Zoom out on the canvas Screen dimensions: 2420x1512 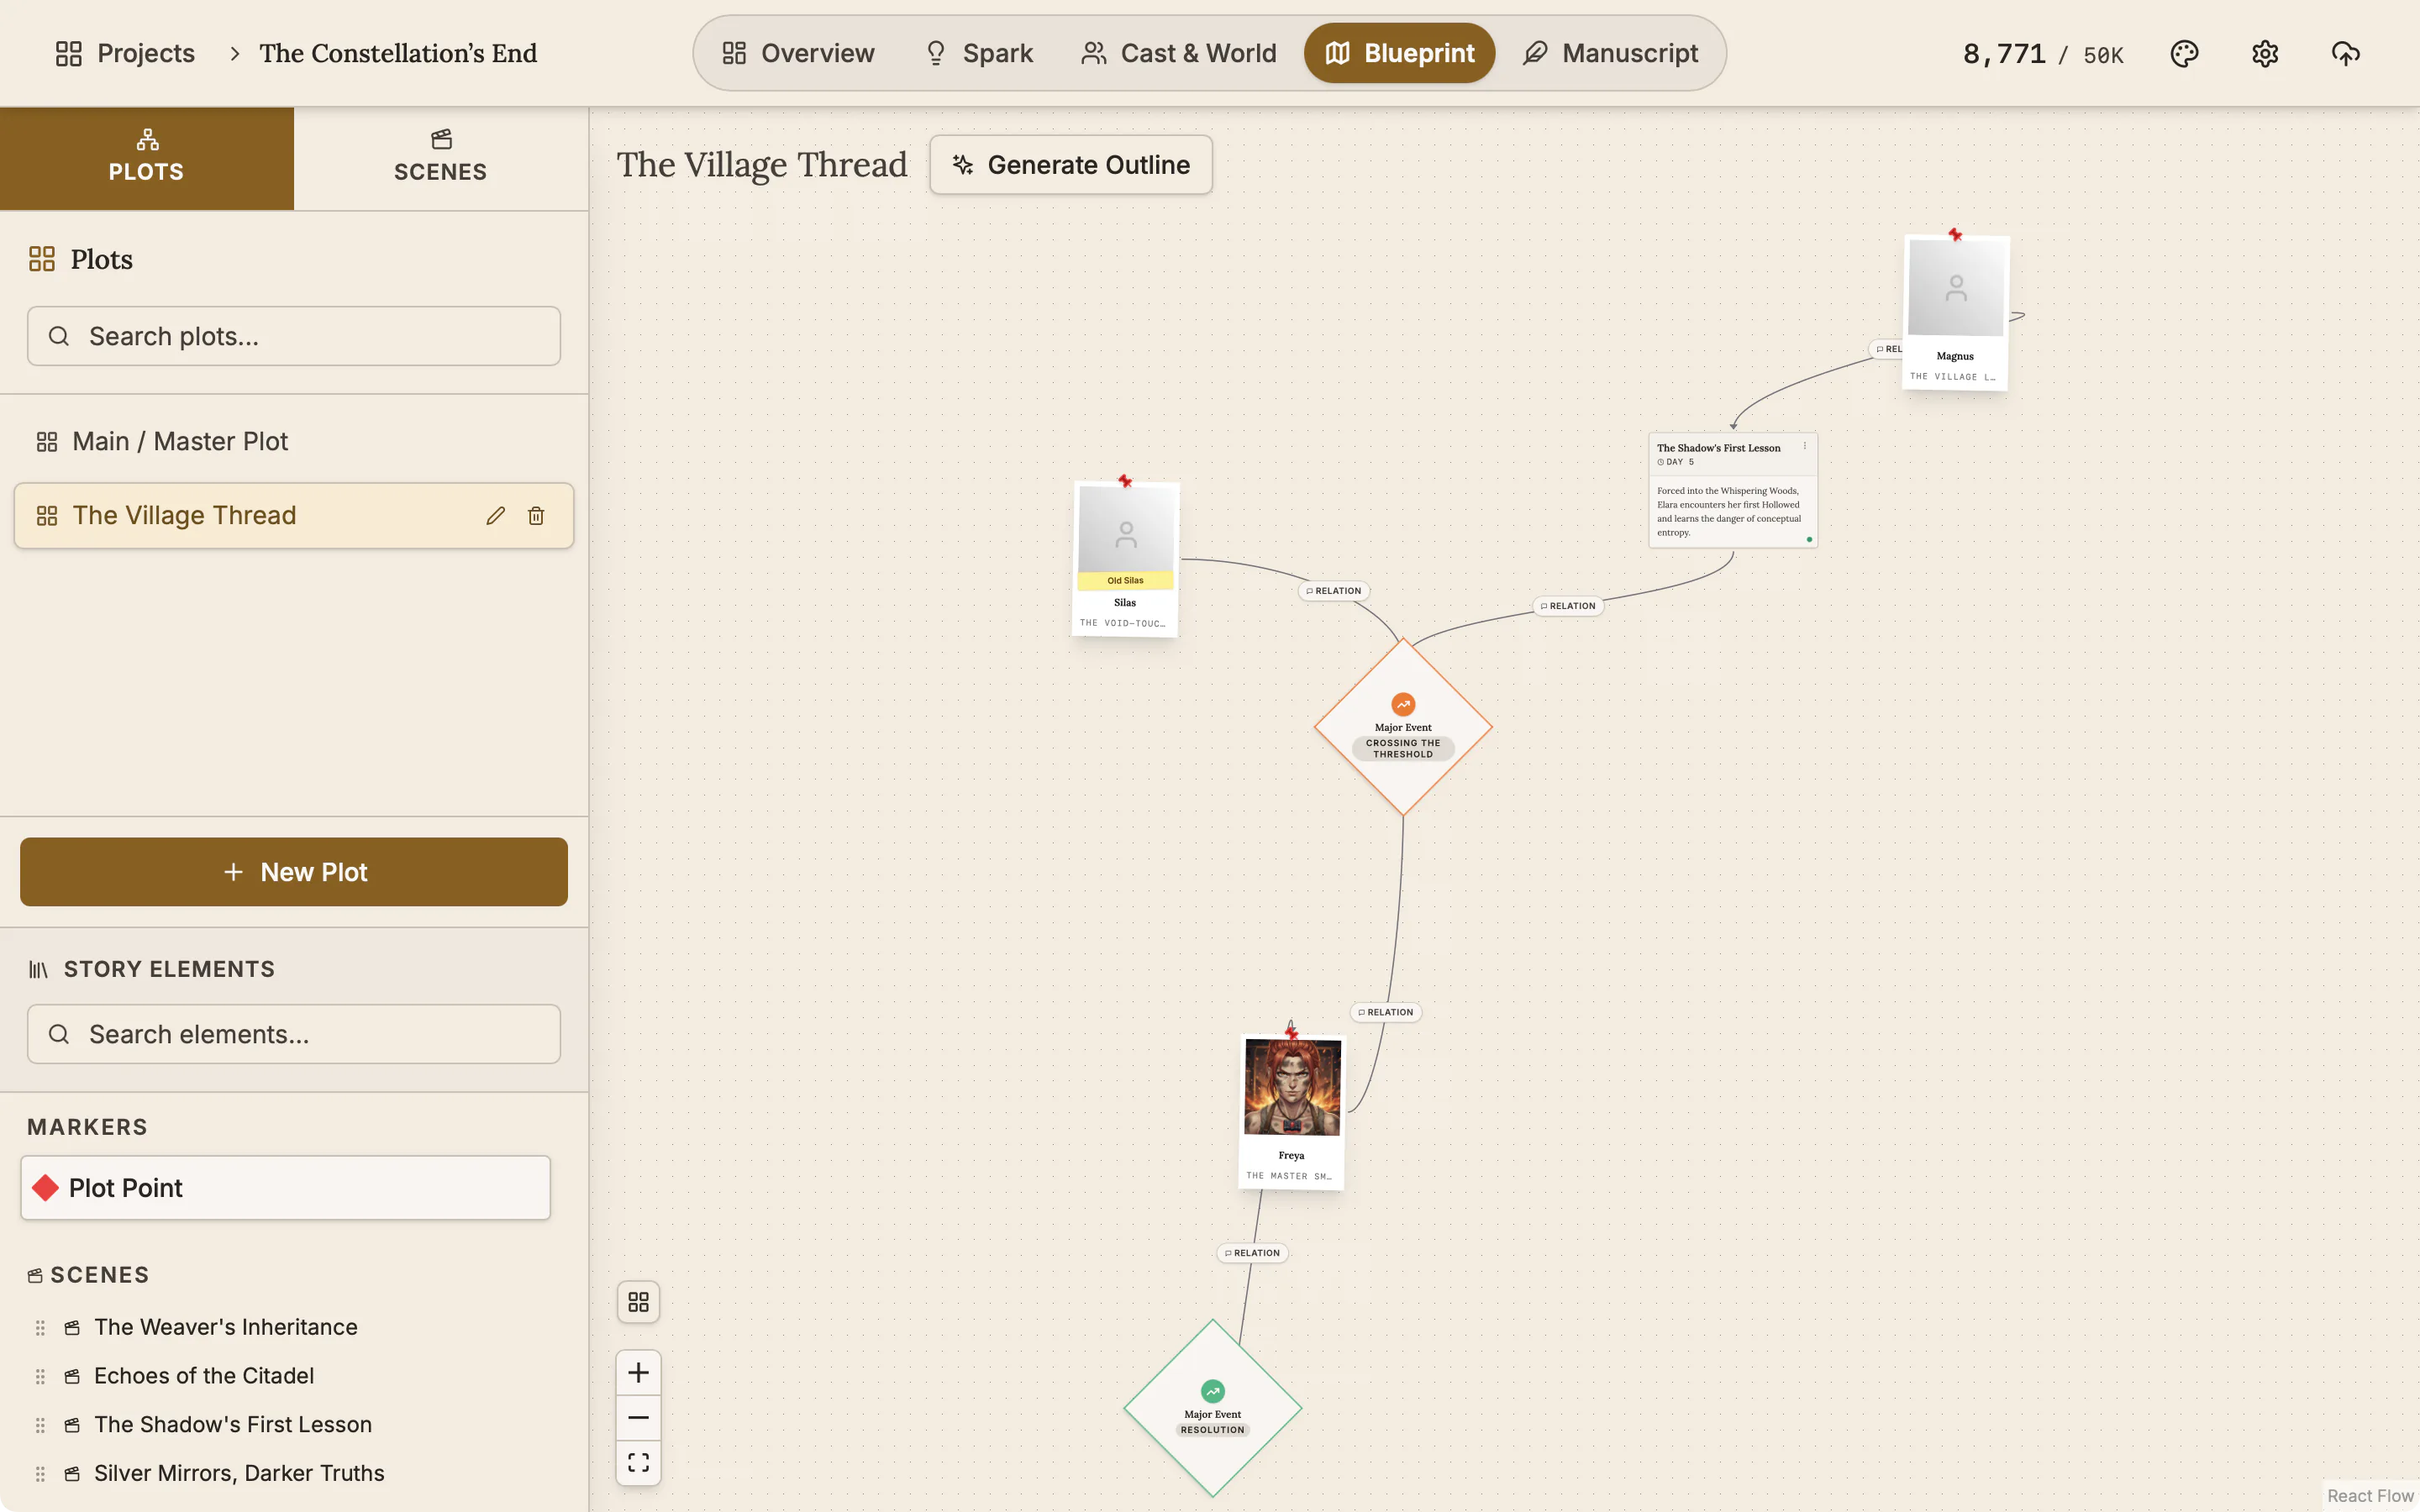pos(638,1418)
